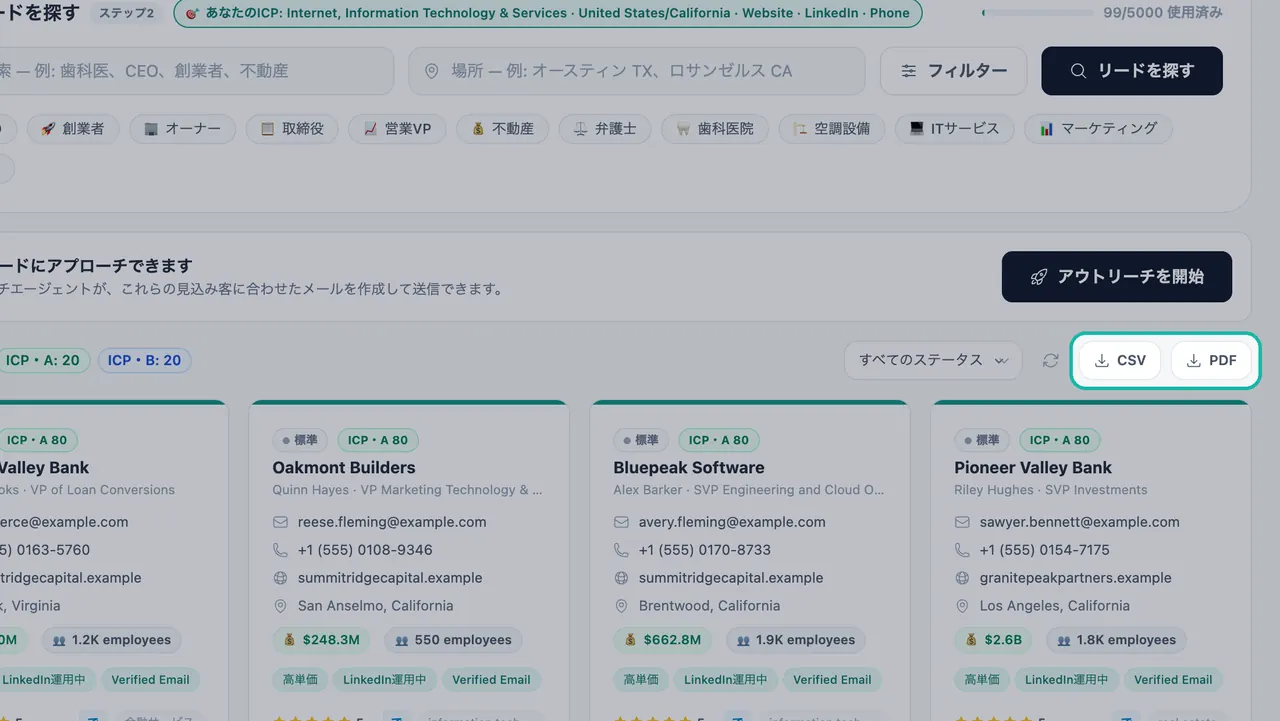
Task: Click the refresh icon beside the status dropdown
Action: [x=1050, y=361]
